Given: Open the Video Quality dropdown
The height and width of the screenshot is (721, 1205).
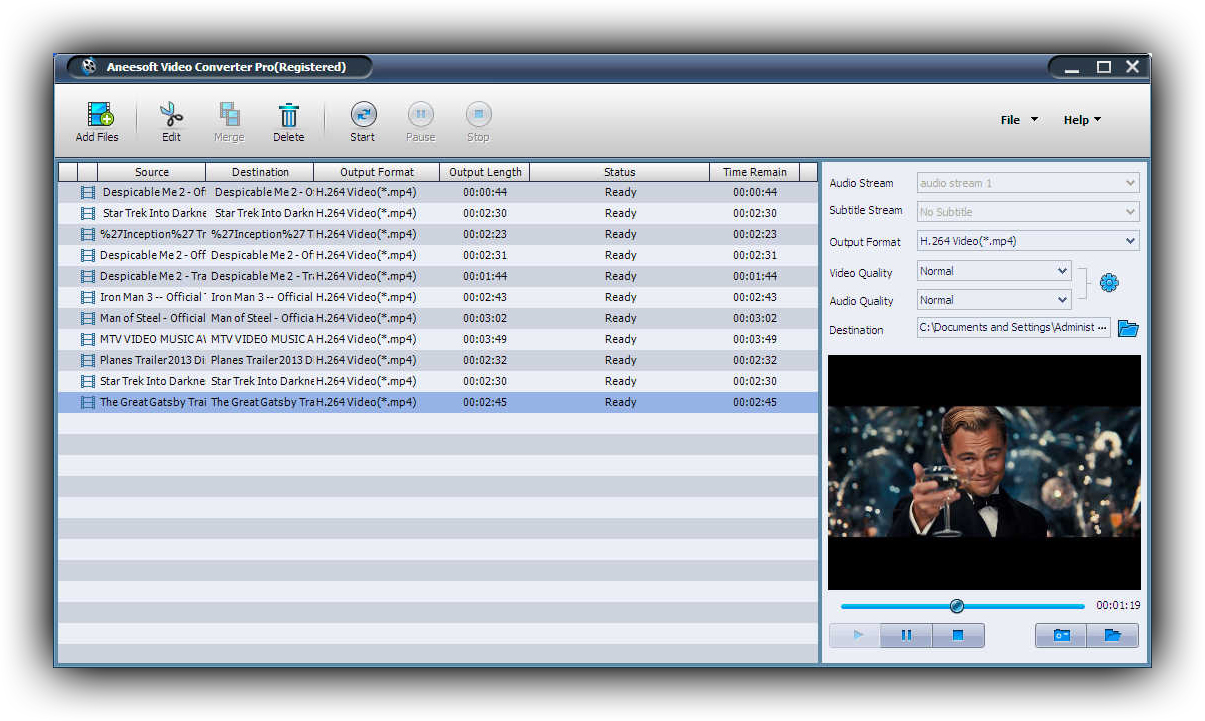Looking at the screenshot, I should 994,271.
